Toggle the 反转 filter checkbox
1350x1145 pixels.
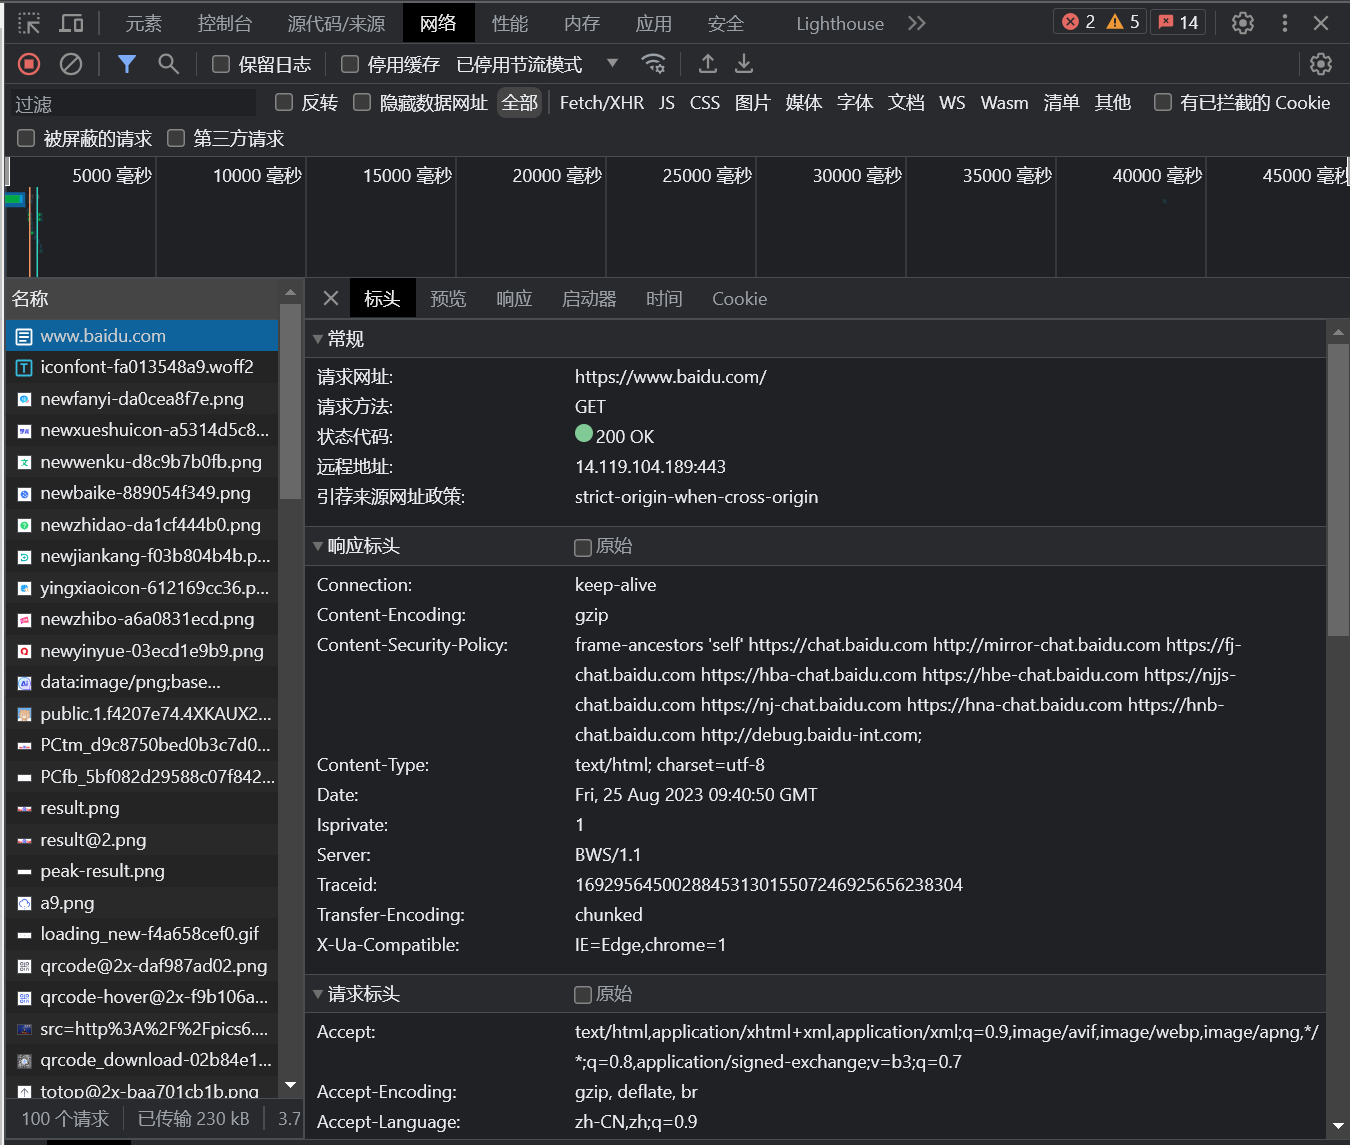click(284, 102)
